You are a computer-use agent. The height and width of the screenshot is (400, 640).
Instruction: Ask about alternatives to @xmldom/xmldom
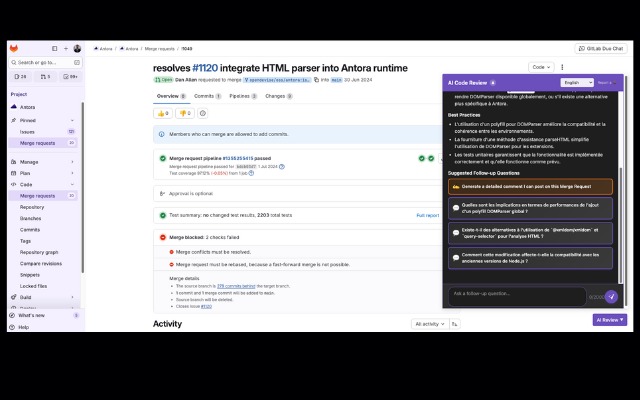[x=530, y=233]
